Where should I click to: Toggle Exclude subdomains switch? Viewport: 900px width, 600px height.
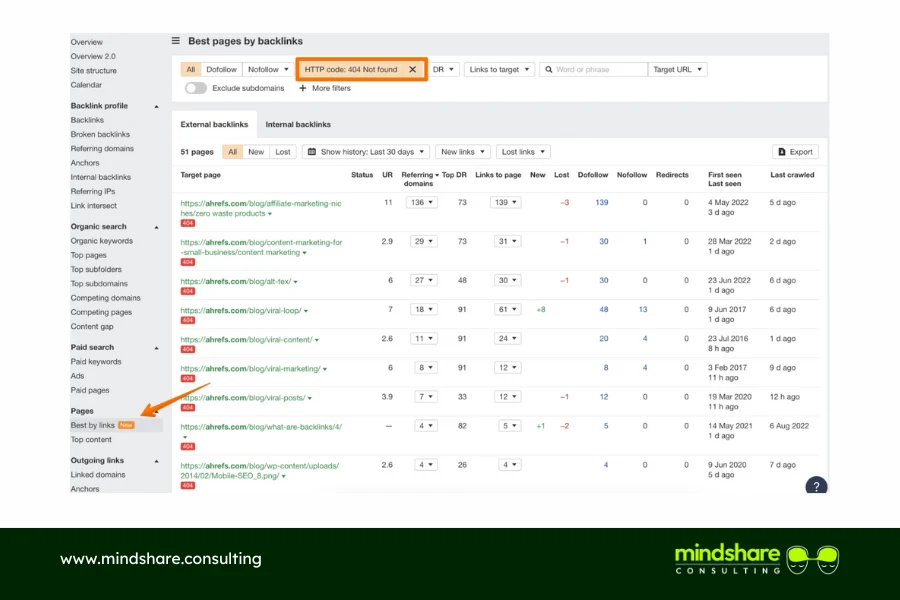click(x=195, y=88)
